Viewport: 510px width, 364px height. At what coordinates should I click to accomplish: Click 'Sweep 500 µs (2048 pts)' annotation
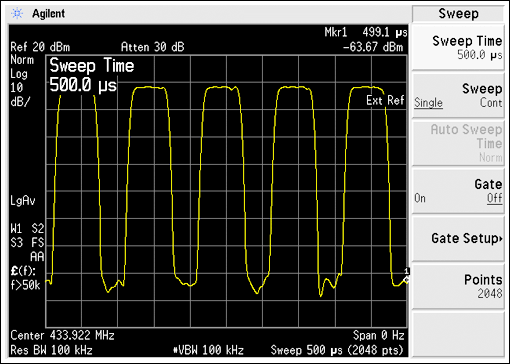click(337, 350)
